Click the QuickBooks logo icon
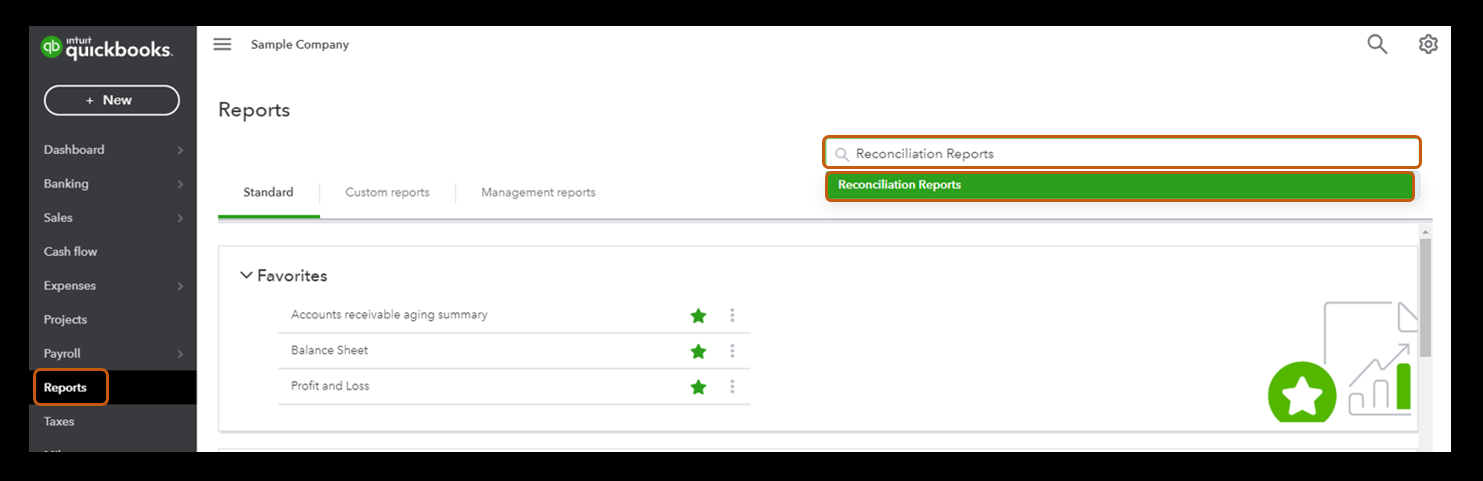The image size is (1483, 481). pos(52,48)
